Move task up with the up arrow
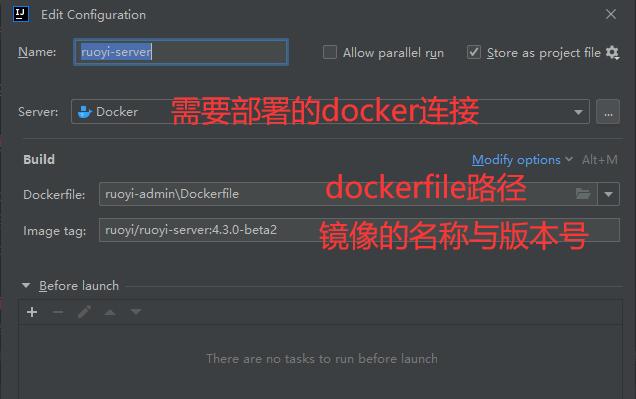 [110, 312]
